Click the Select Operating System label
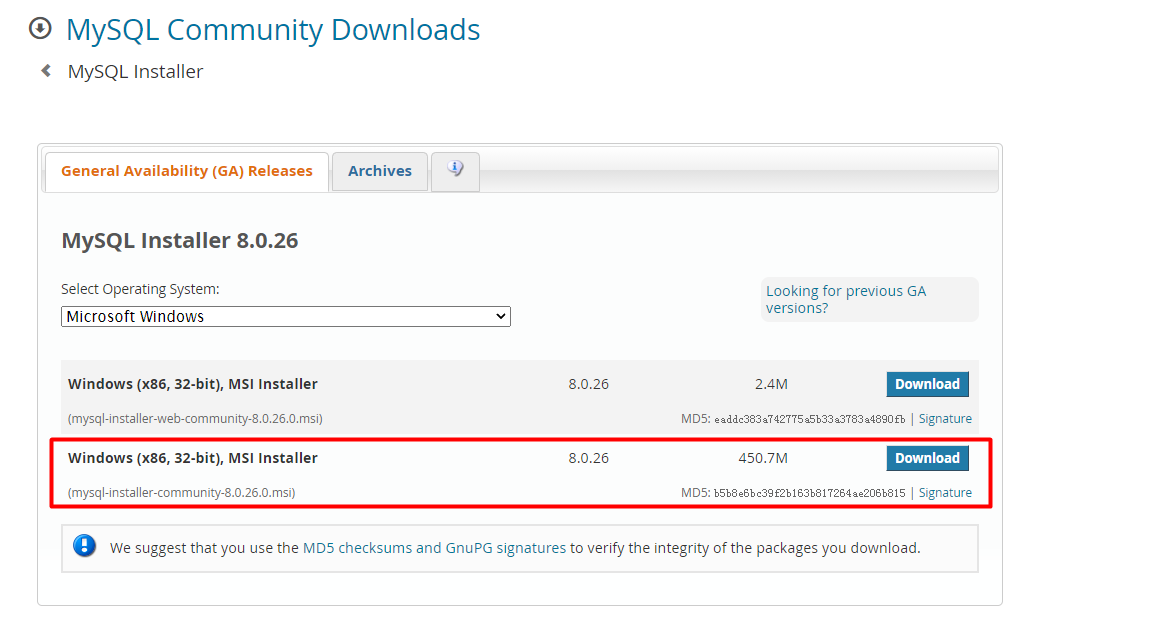This screenshot has height=622, width=1161. (141, 290)
